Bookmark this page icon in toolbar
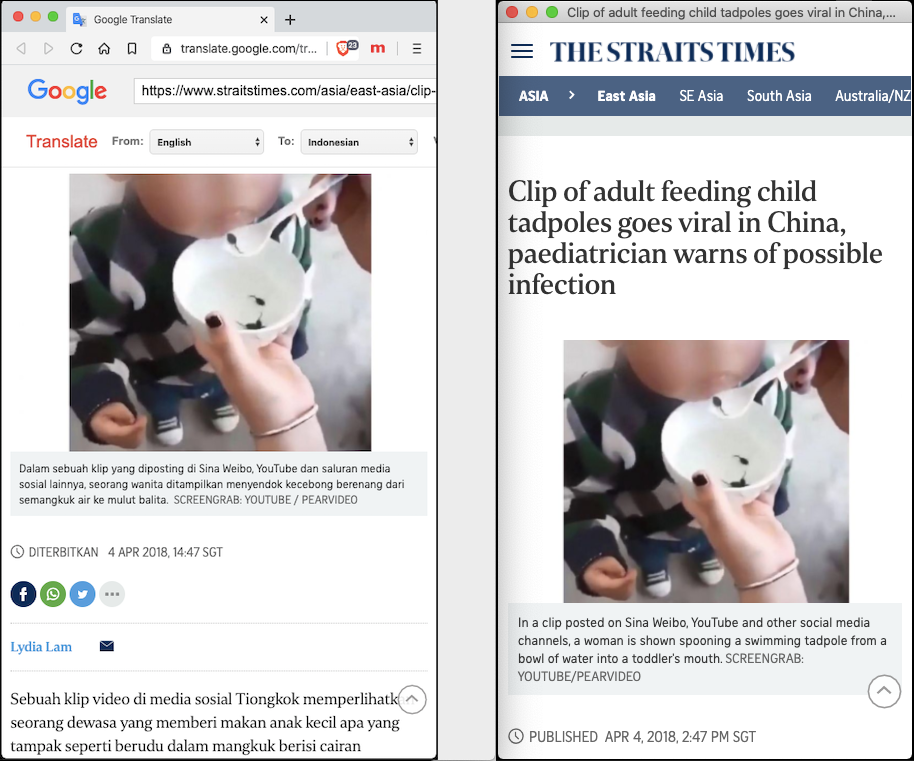This screenshot has width=914, height=761. click(x=132, y=48)
